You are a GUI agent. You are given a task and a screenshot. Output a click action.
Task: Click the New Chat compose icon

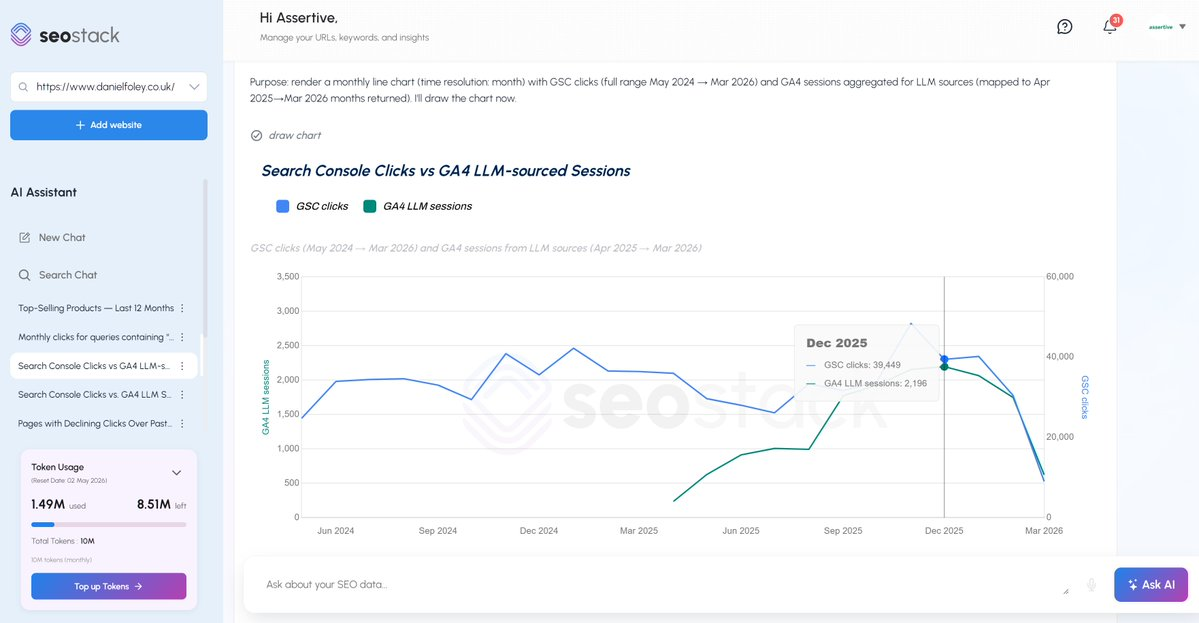[x=25, y=238]
